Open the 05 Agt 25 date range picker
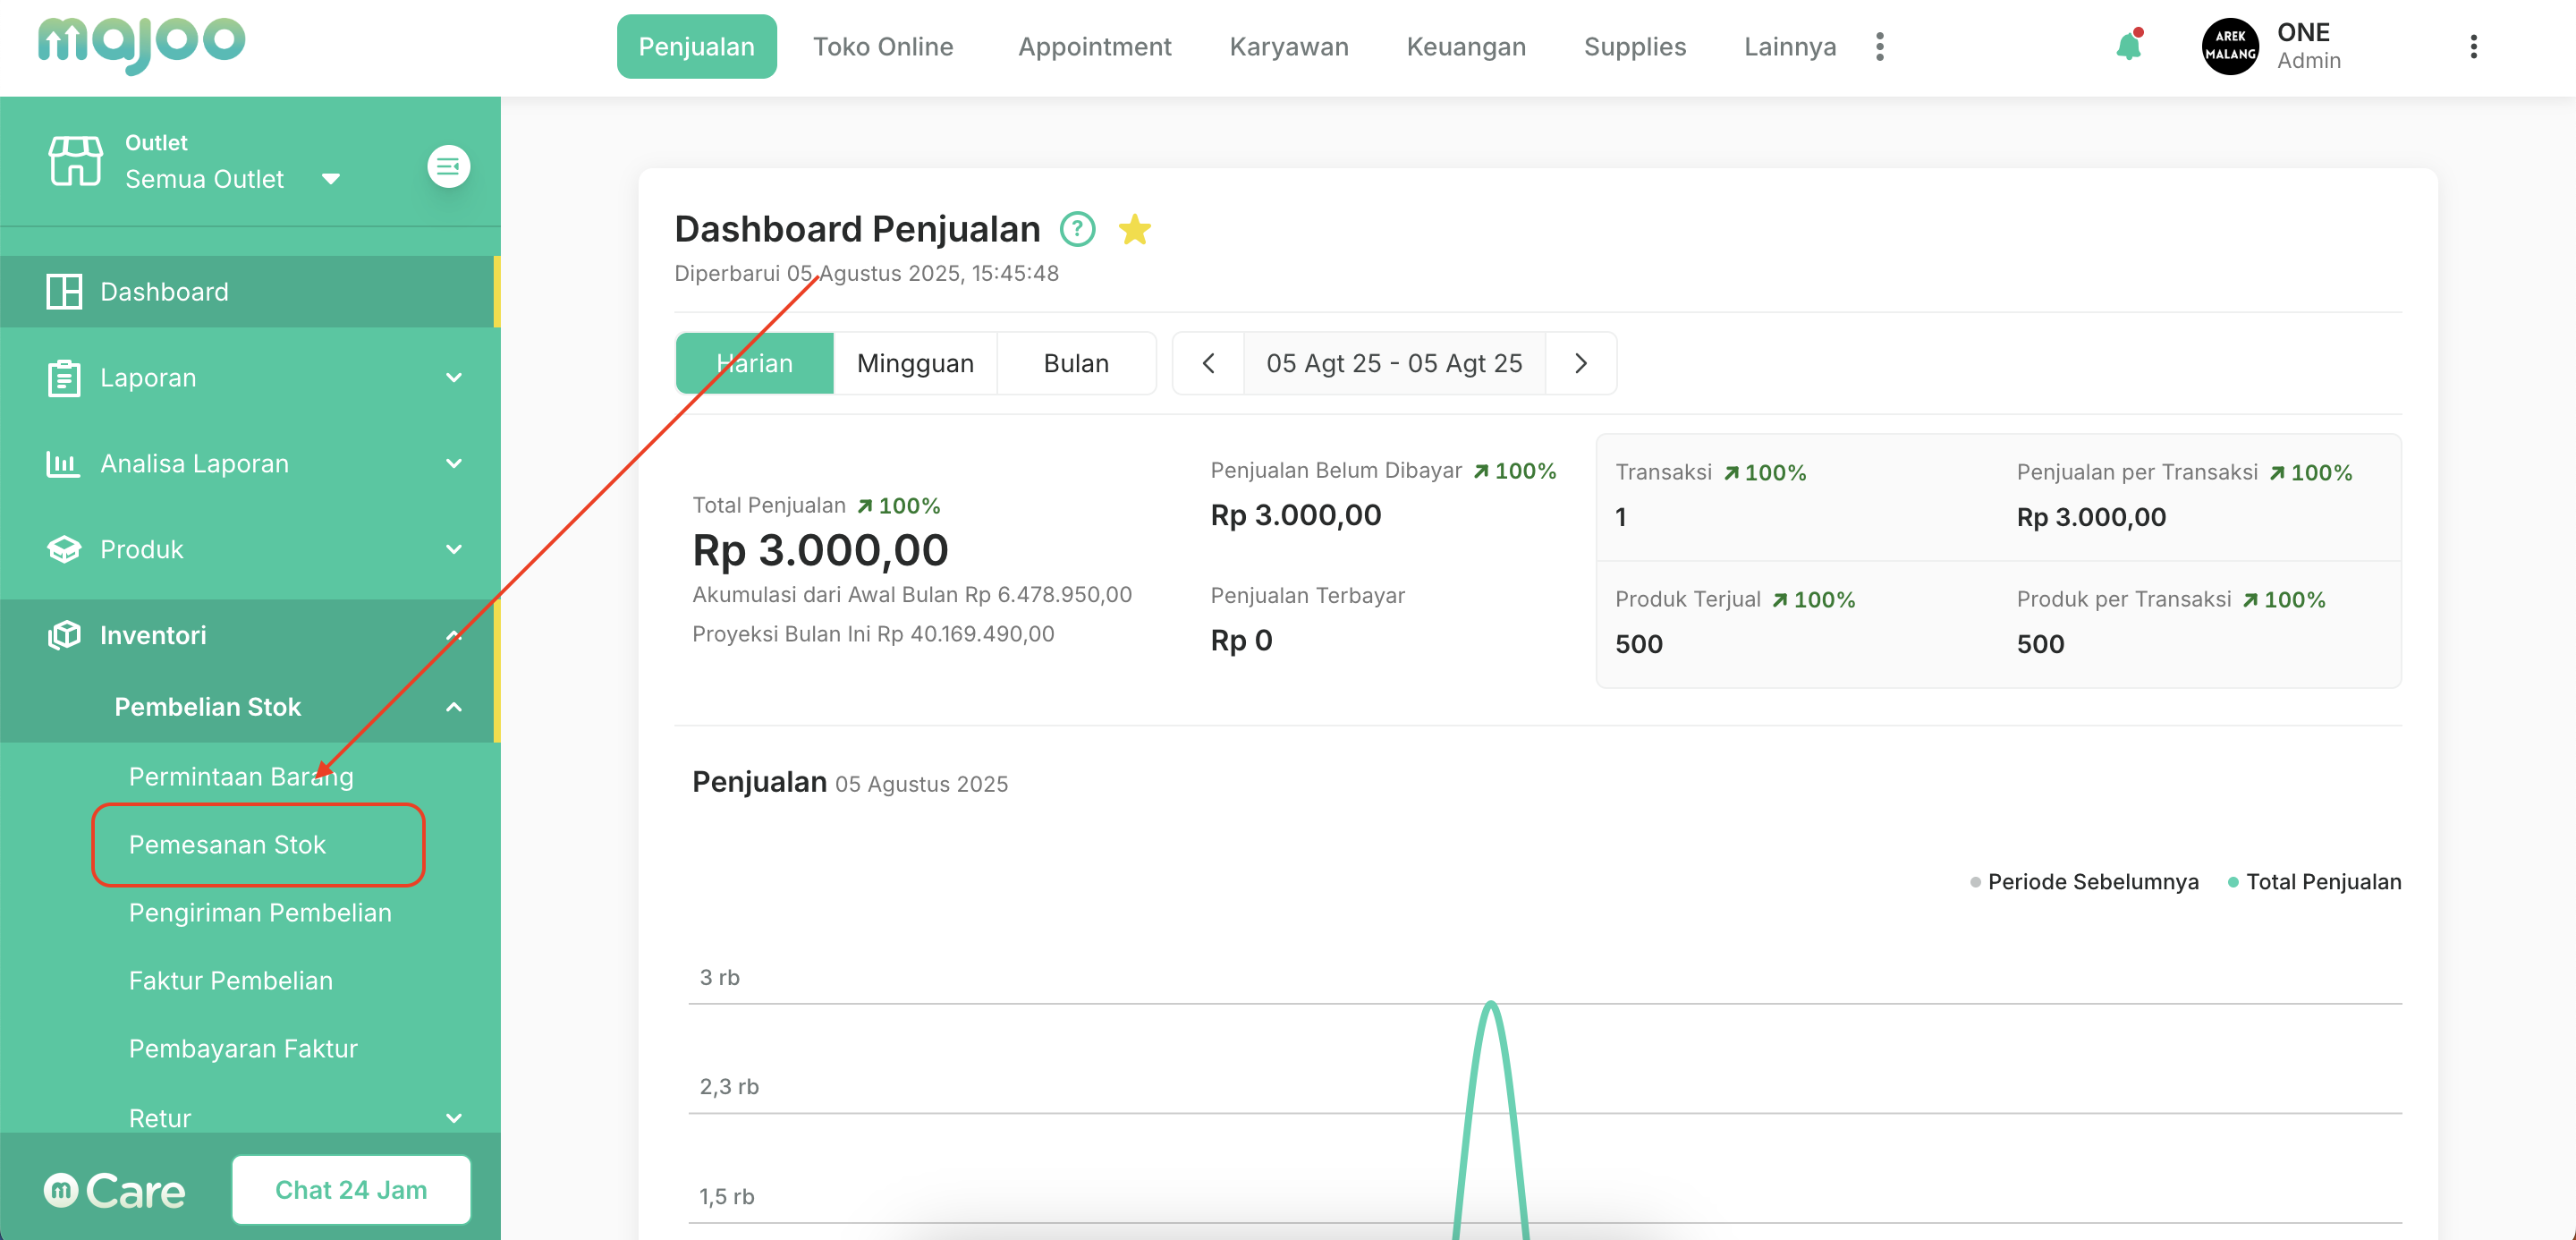Image resolution: width=2576 pixels, height=1240 pixels. [x=1394, y=363]
